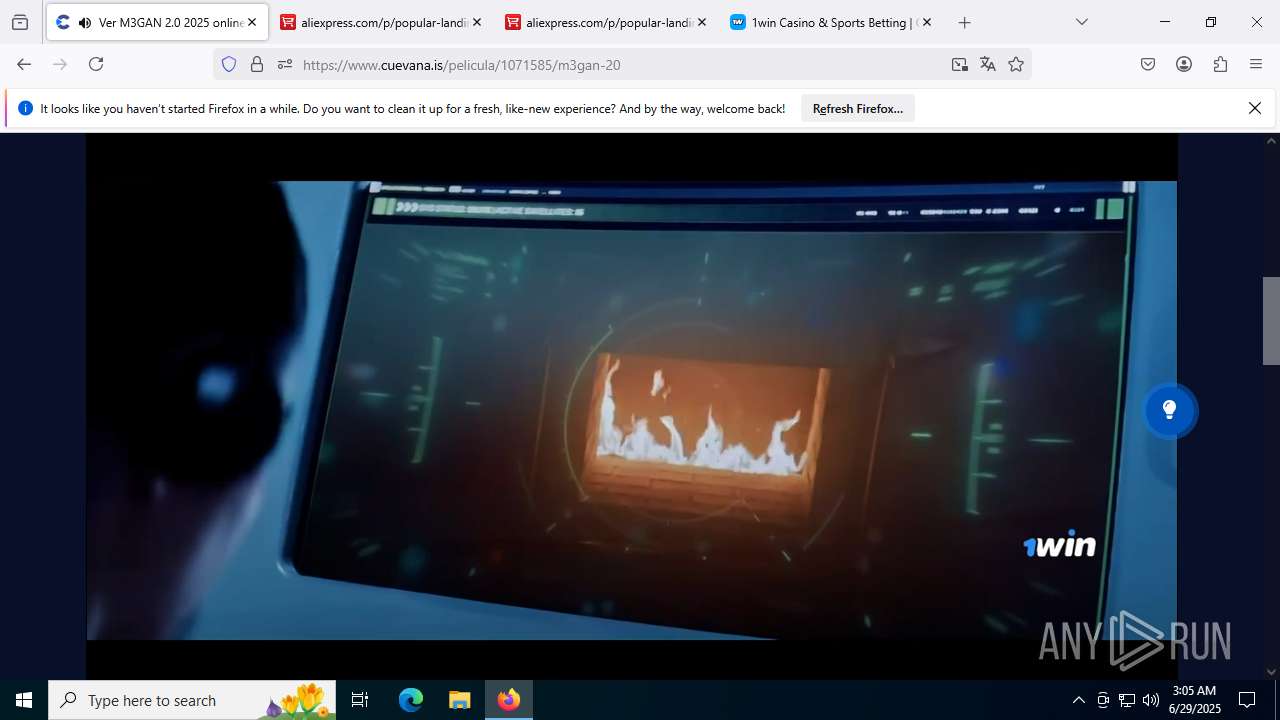This screenshot has height=720, width=1280.
Task: Close the 1win Casino tab
Action: [x=927, y=22]
